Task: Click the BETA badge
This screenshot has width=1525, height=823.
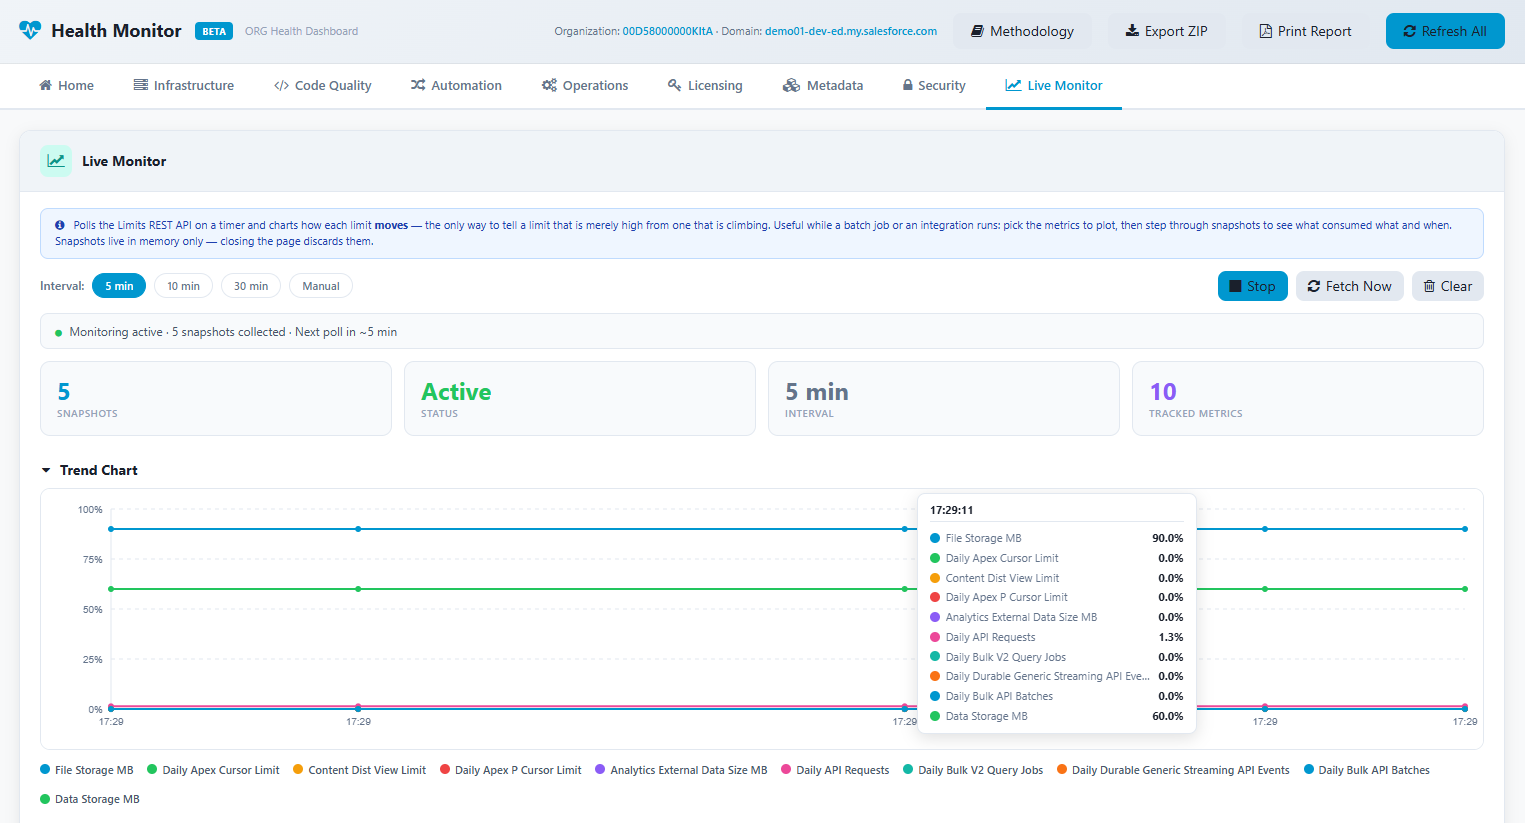Action: (214, 31)
